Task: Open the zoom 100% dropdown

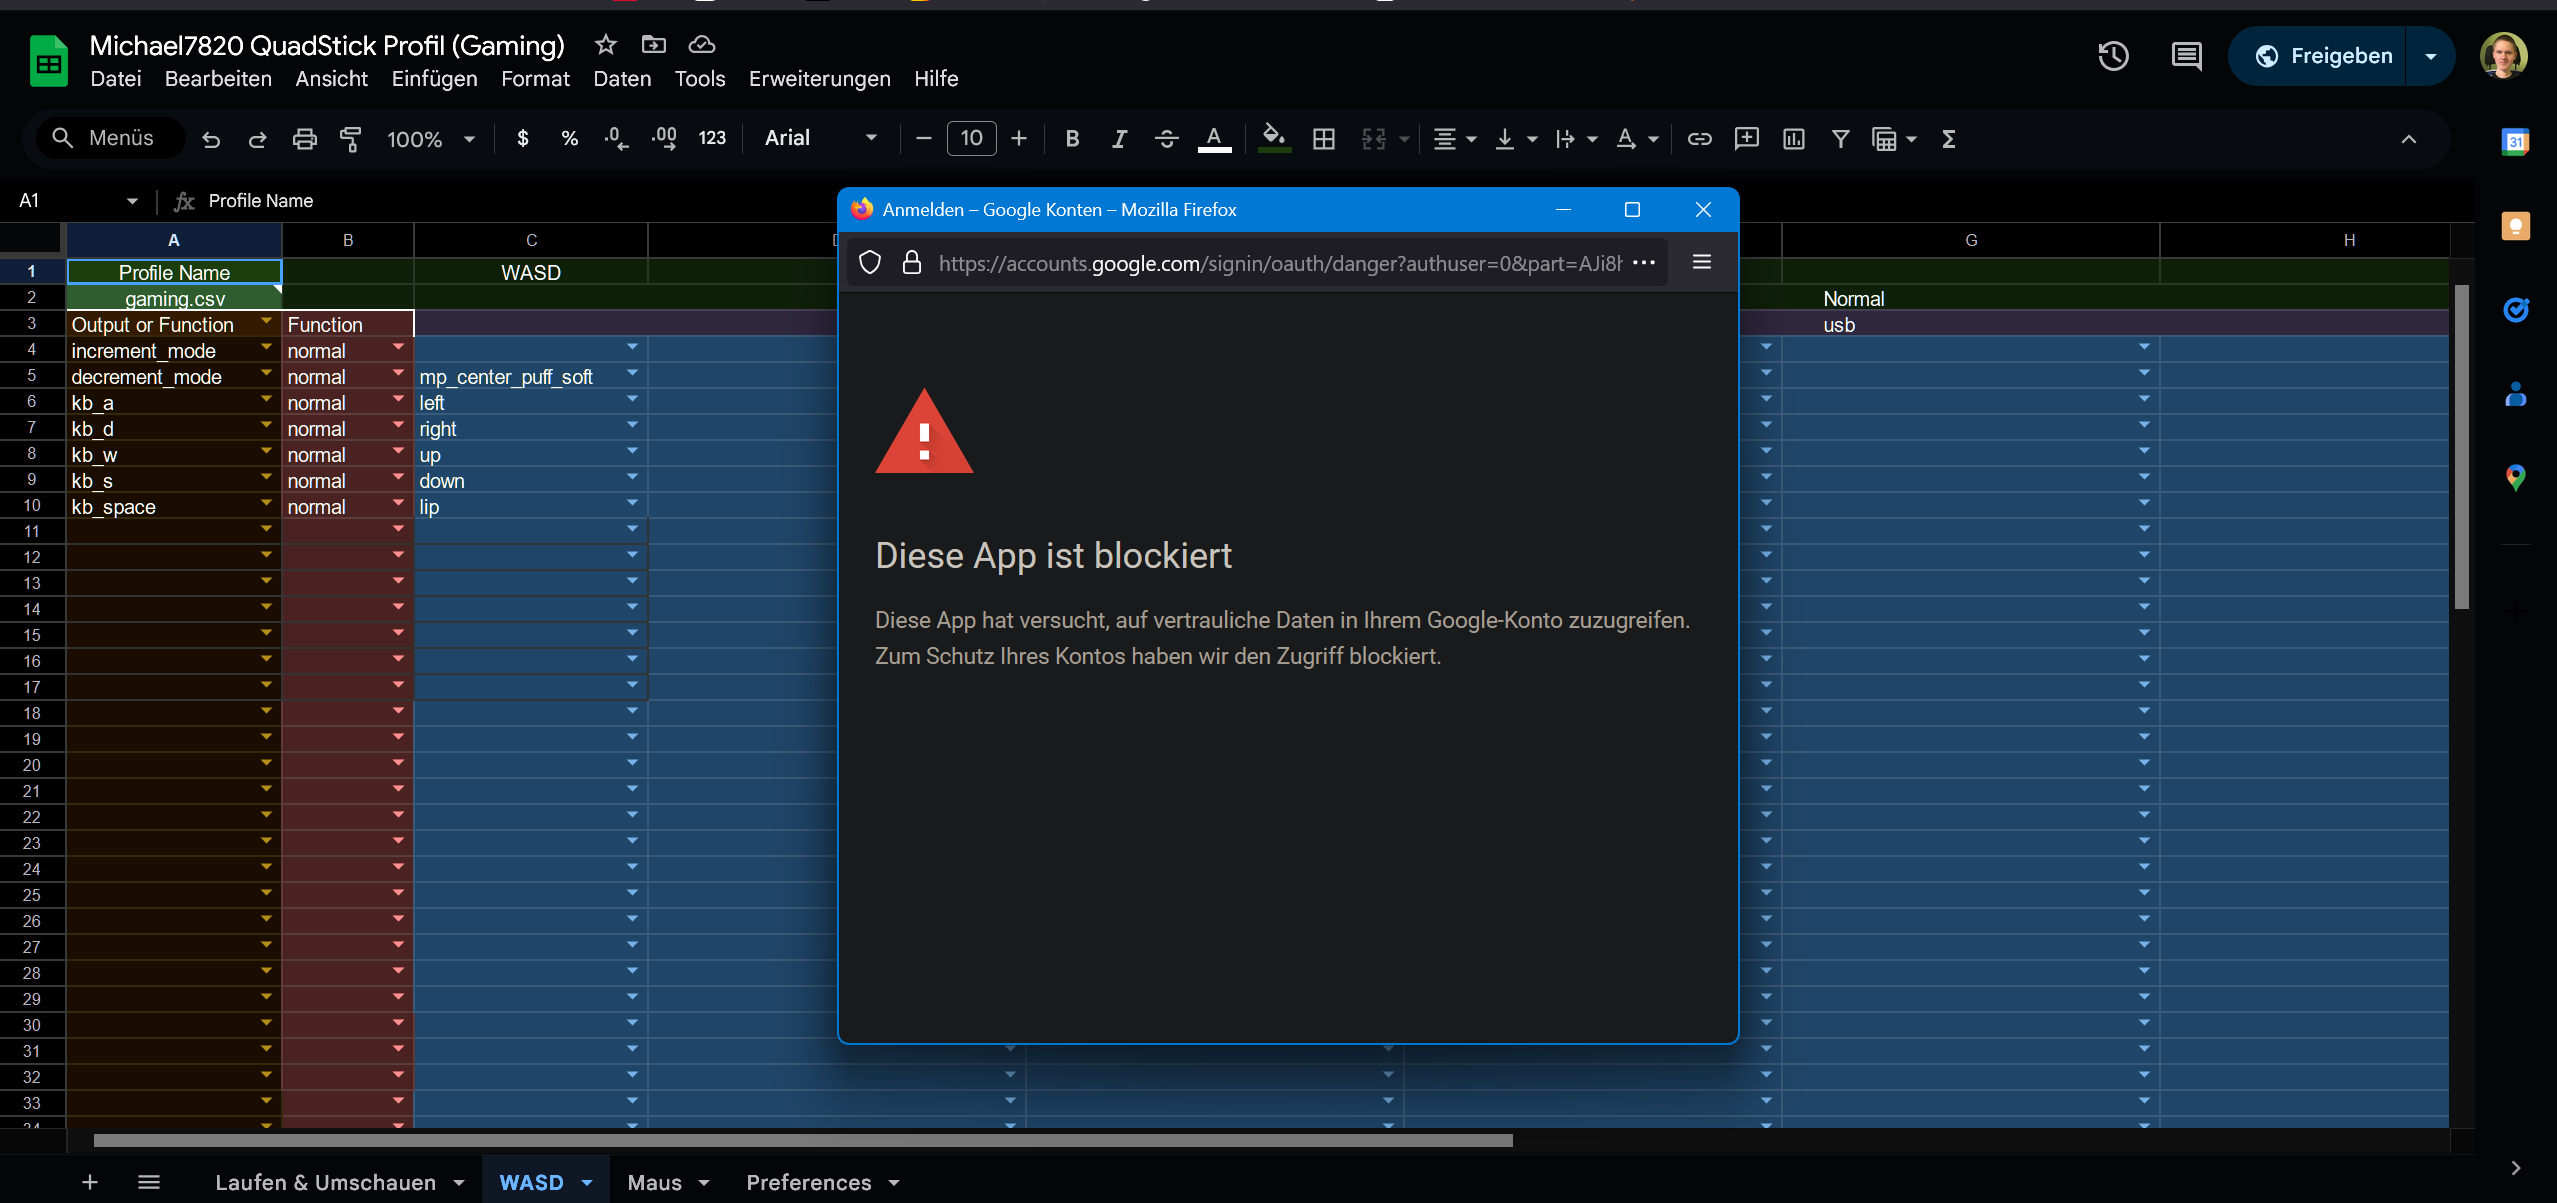Action: click(x=430, y=139)
